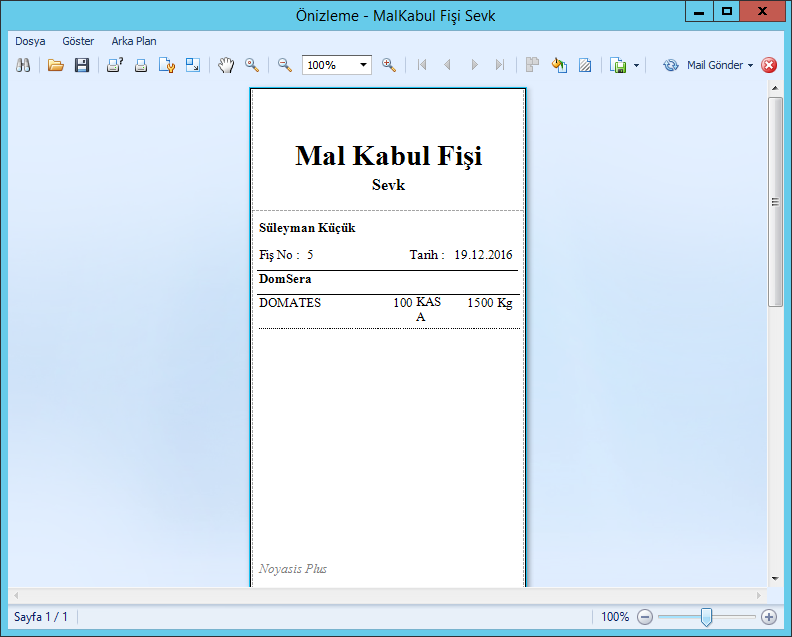Viewport: 792px width, 637px height.
Task: Click the '100 KASA' quantity
Action: coord(417,309)
